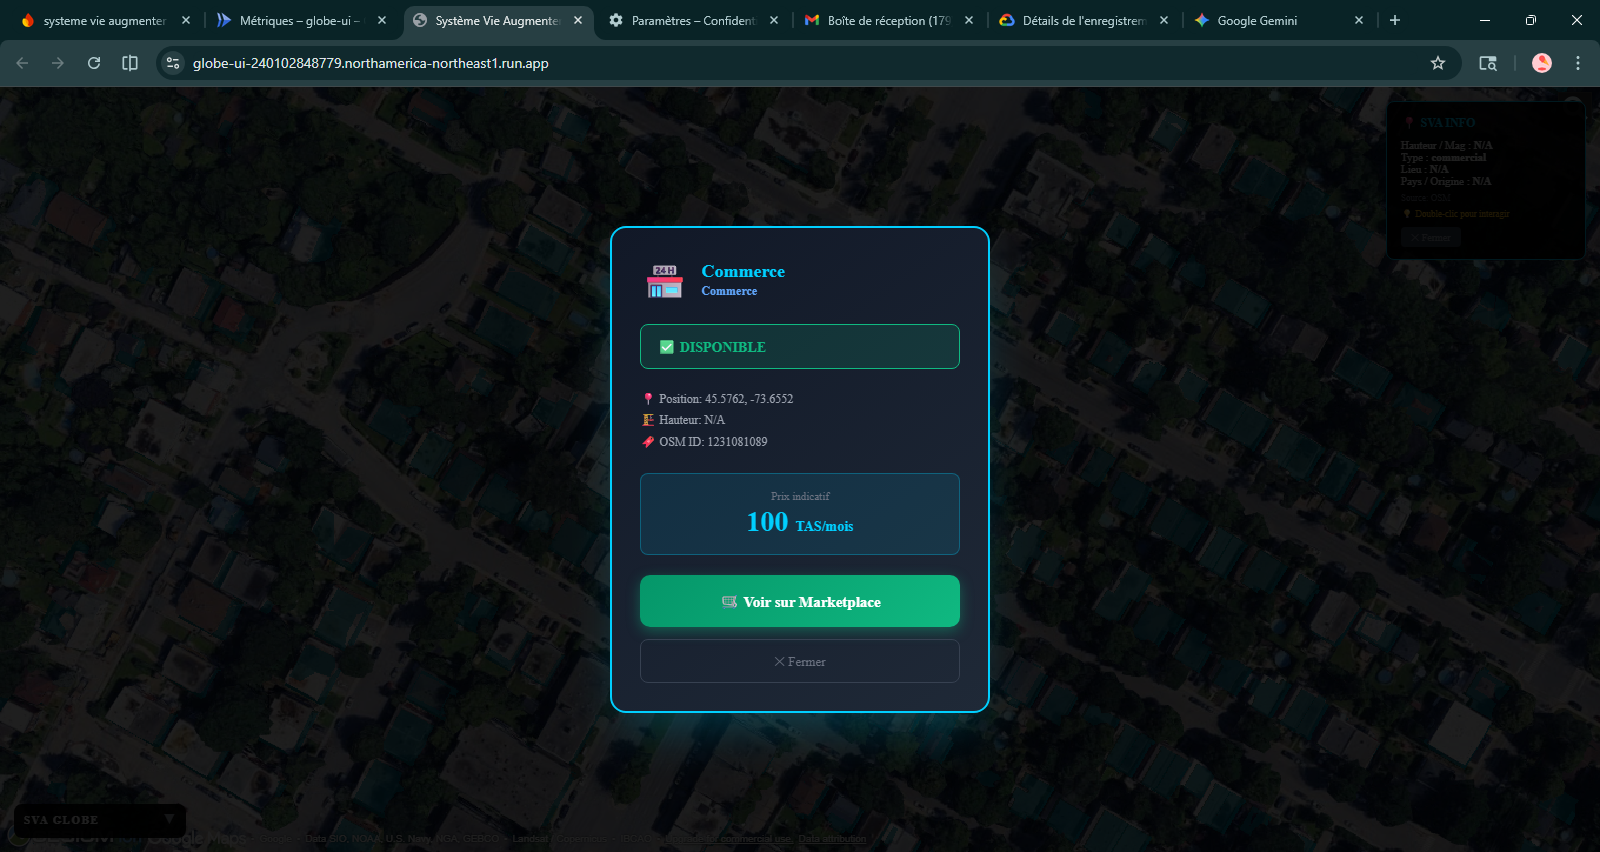Close the Google Gemini tab

click(1359, 20)
